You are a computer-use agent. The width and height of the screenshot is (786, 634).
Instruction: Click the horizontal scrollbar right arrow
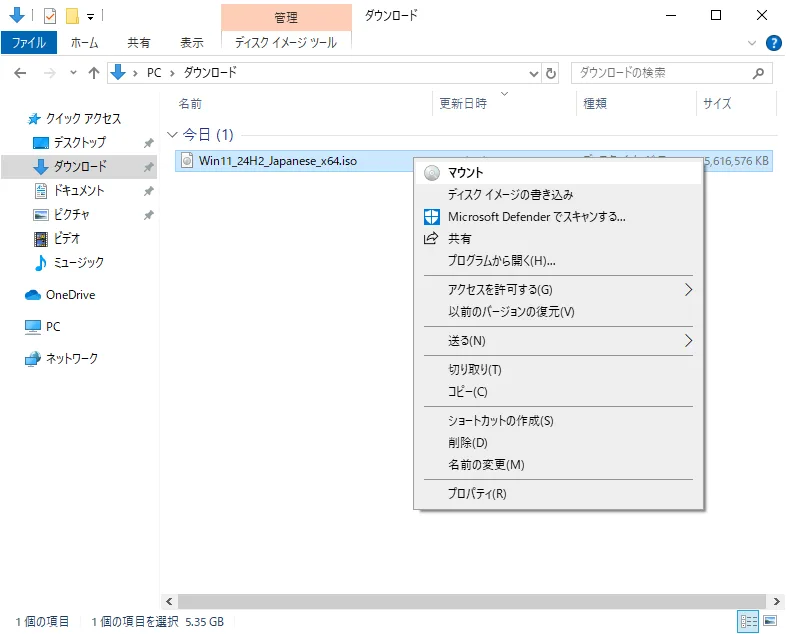pos(776,601)
